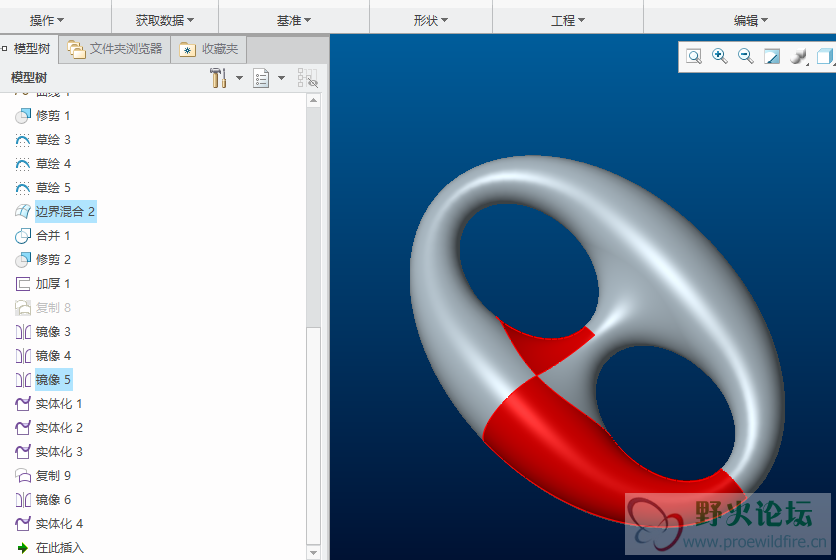836x560 pixels.
Task: Click the 镜像 5 mirror feature icon
Action: click(23, 380)
